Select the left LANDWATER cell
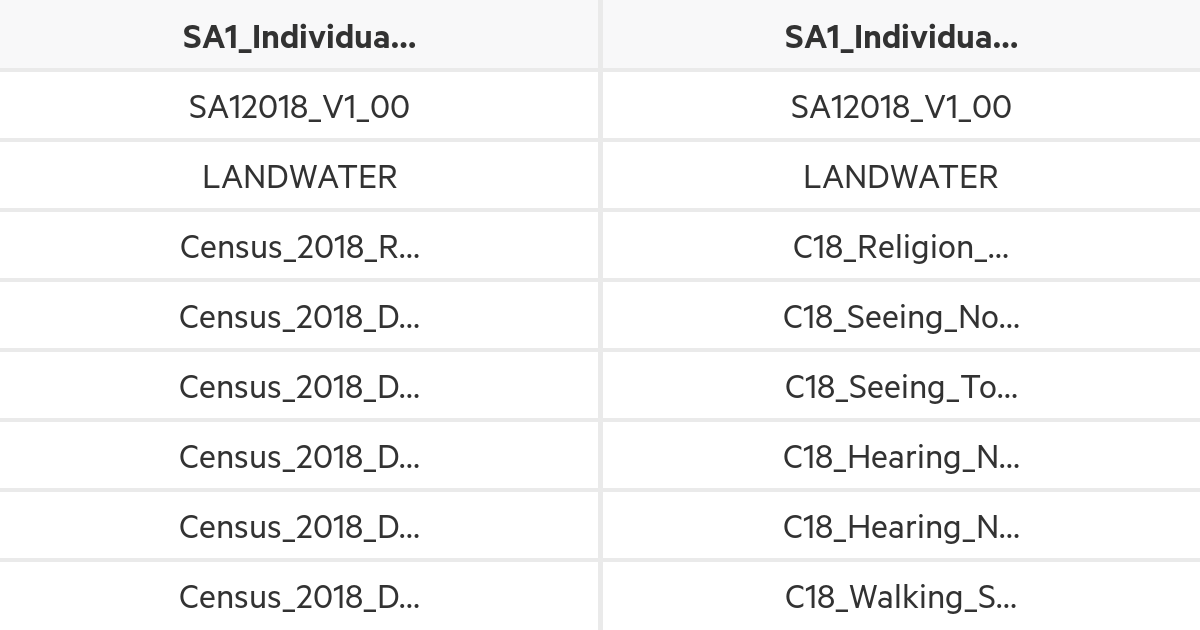The width and height of the screenshot is (1200, 630). 300,176
